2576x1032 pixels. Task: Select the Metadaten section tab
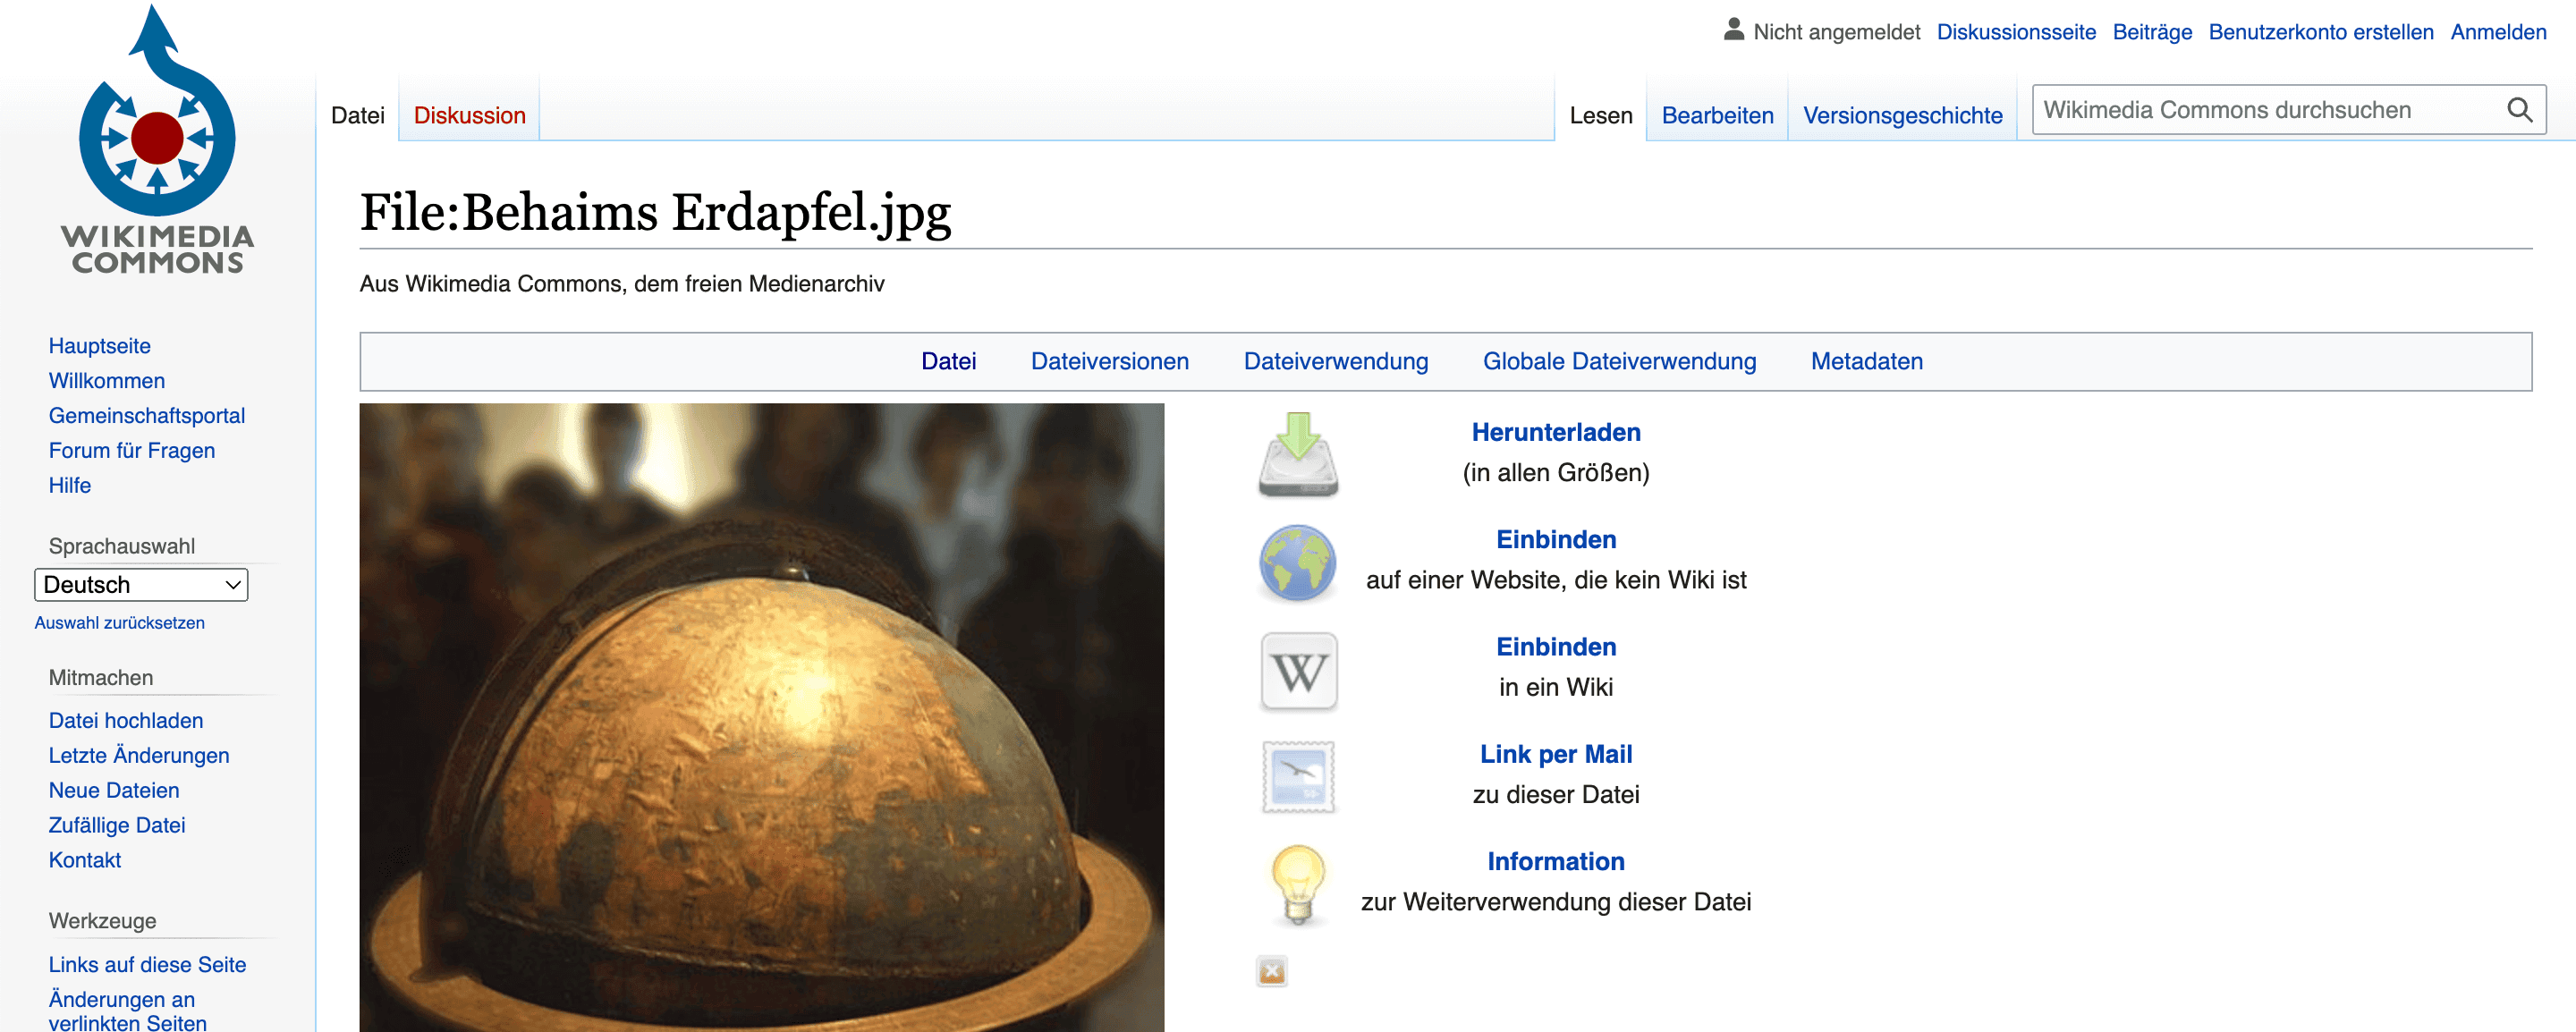point(1866,361)
